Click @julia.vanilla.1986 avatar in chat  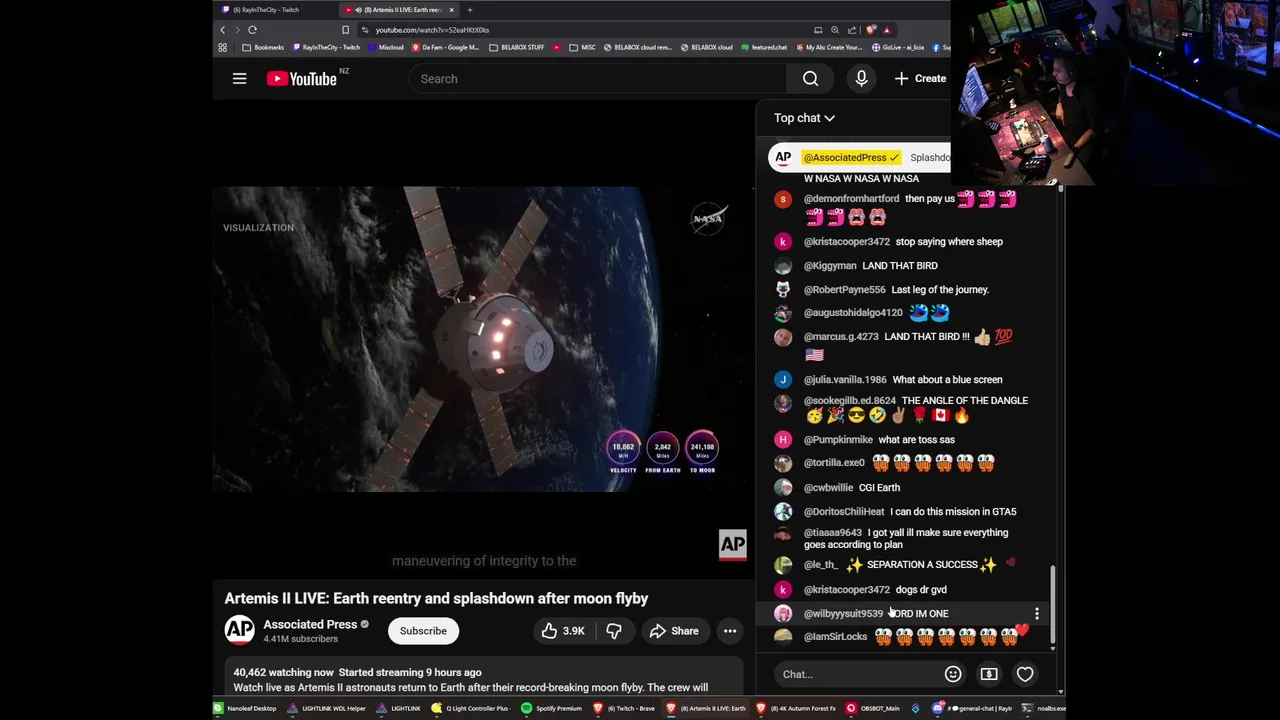click(x=783, y=380)
